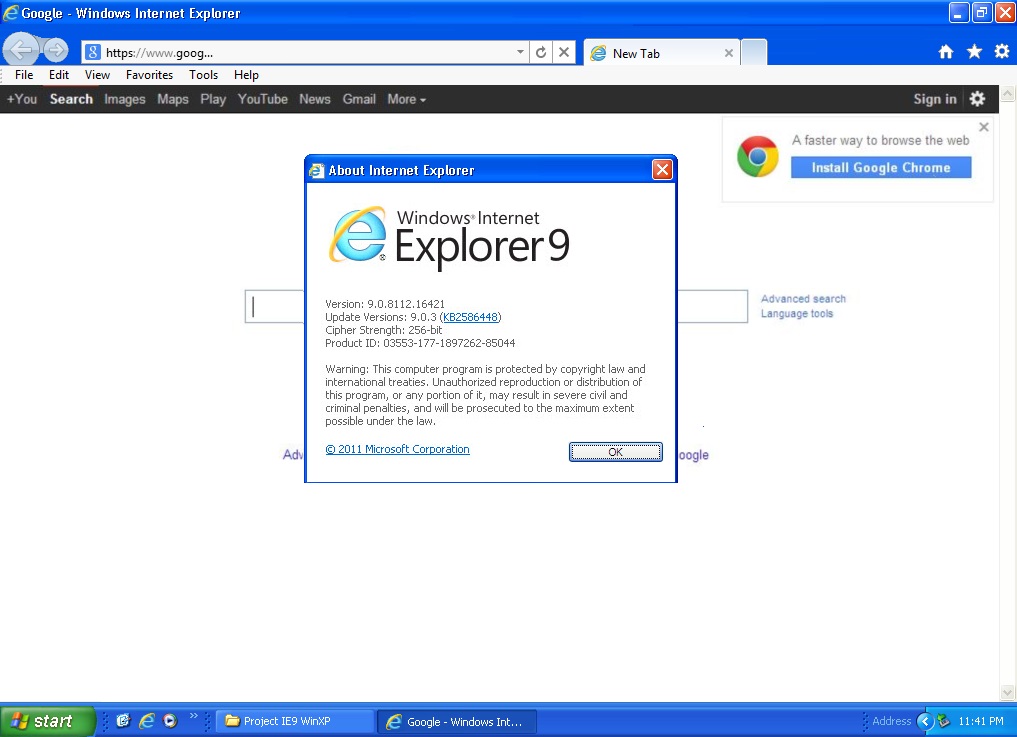This screenshot has width=1017, height=737.
Task: Open the Windows Start menu
Action: pyautogui.click(x=47, y=721)
